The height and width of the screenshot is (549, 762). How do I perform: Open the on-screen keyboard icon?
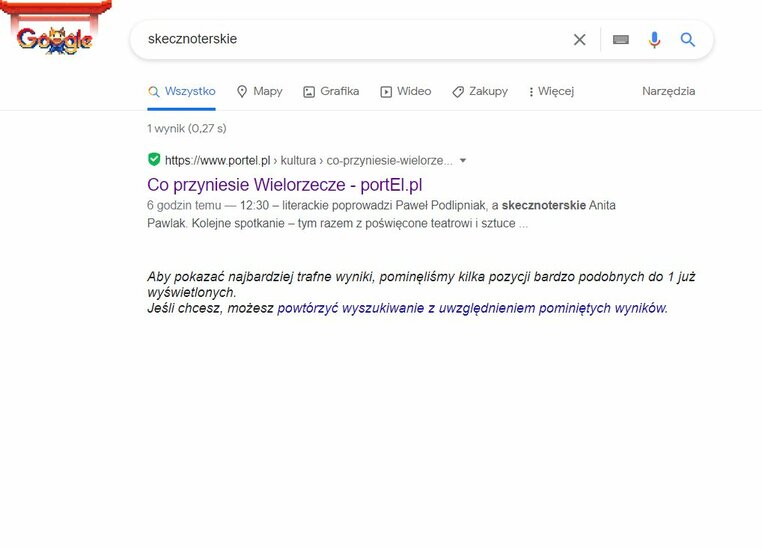click(x=621, y=39)
